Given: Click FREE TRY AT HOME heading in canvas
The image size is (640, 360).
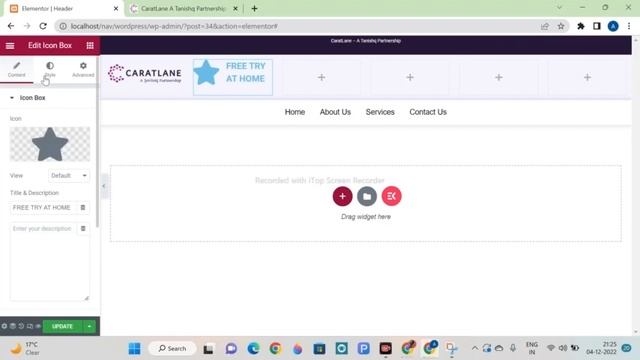Looking at the screenshot, I should (245, 72).
